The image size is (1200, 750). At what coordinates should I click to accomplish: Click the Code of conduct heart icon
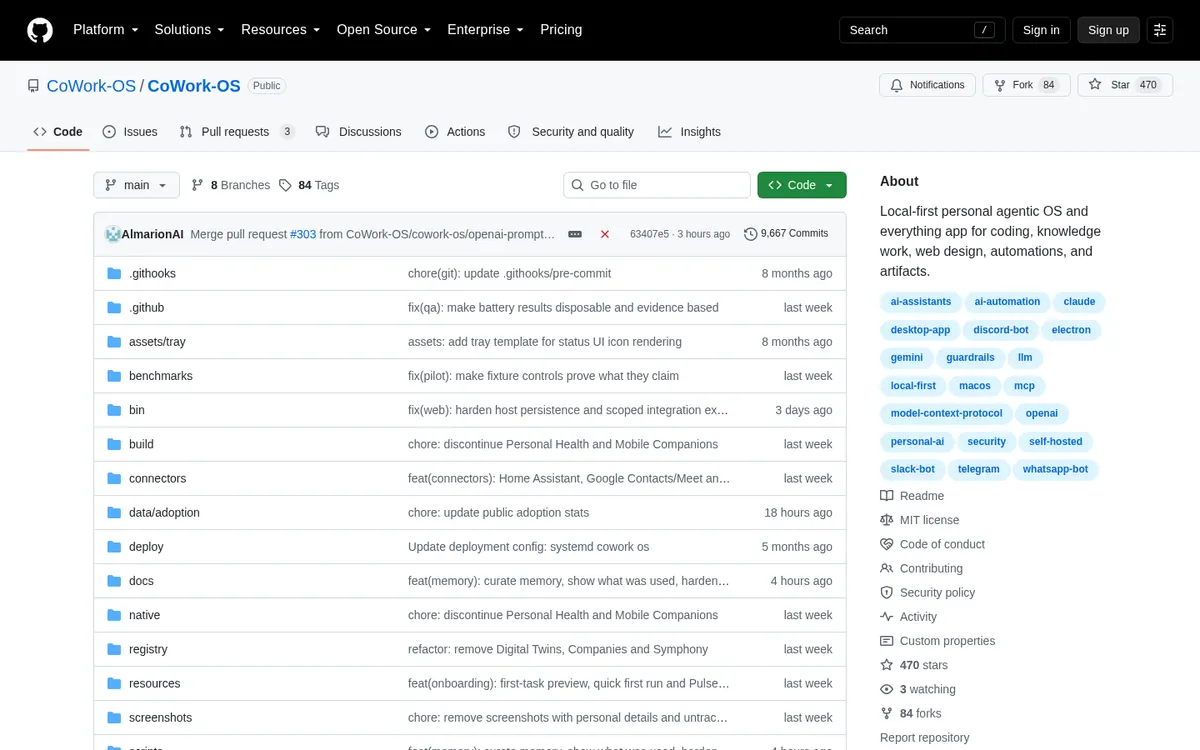[x=887, y=544]
